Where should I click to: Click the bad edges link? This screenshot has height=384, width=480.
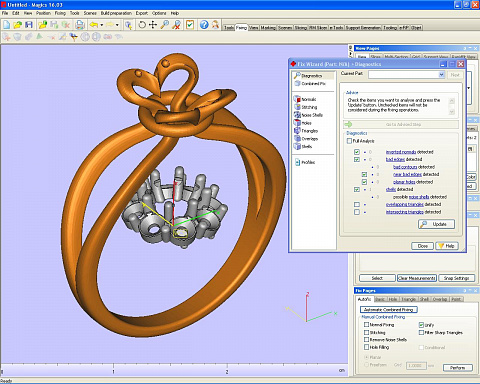(x=395, y=159)
